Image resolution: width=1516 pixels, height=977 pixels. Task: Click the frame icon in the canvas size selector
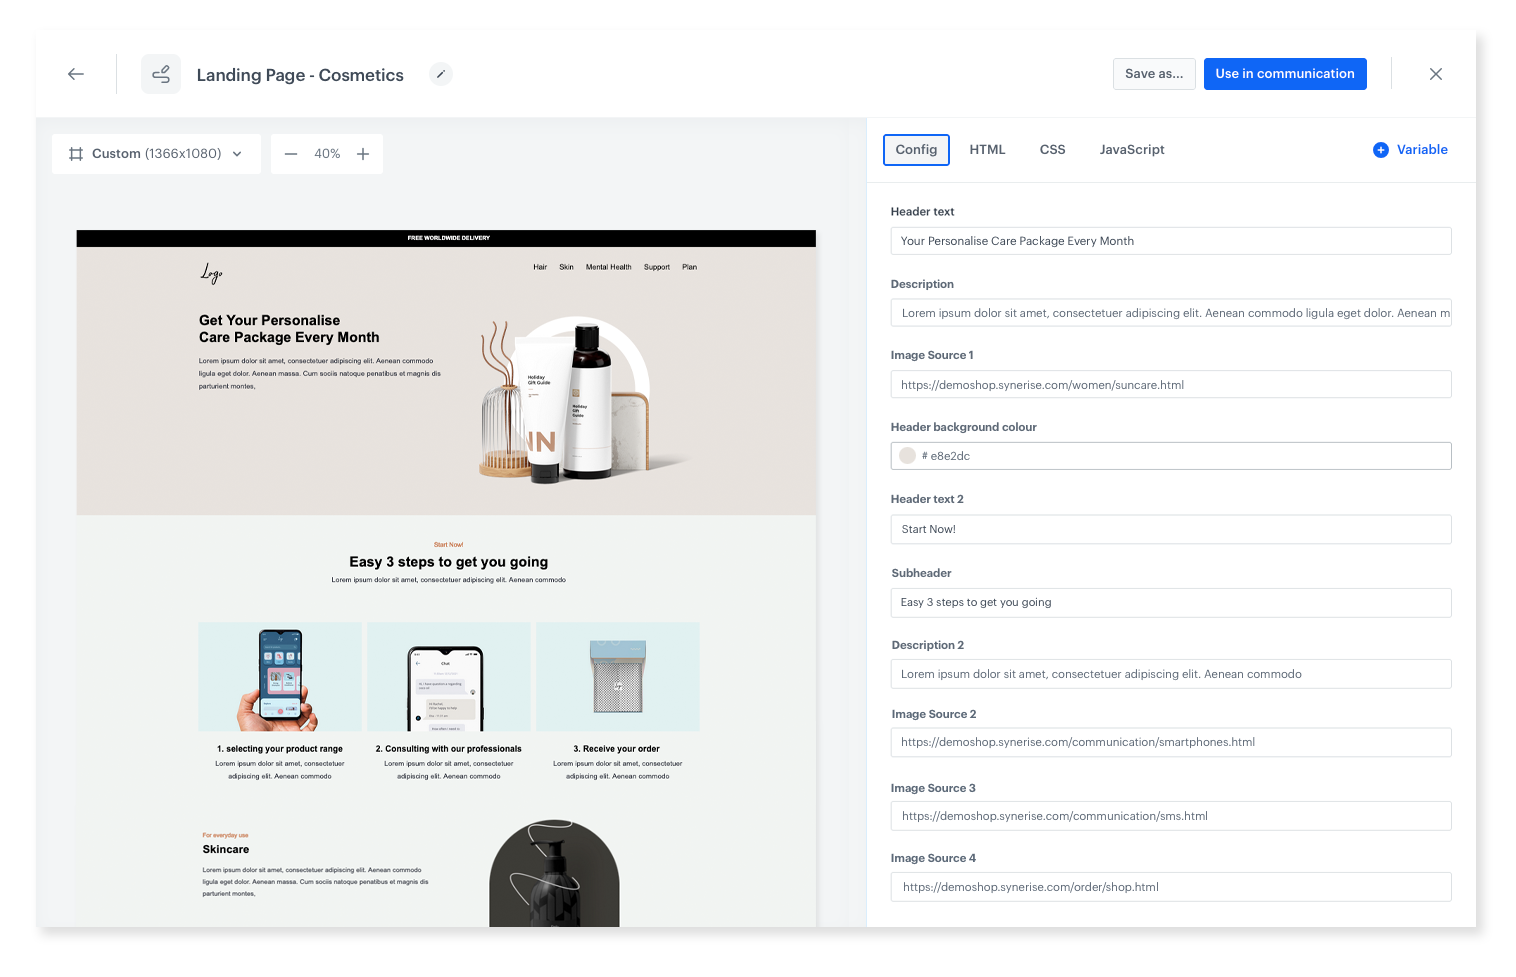[x=76, y=153]
